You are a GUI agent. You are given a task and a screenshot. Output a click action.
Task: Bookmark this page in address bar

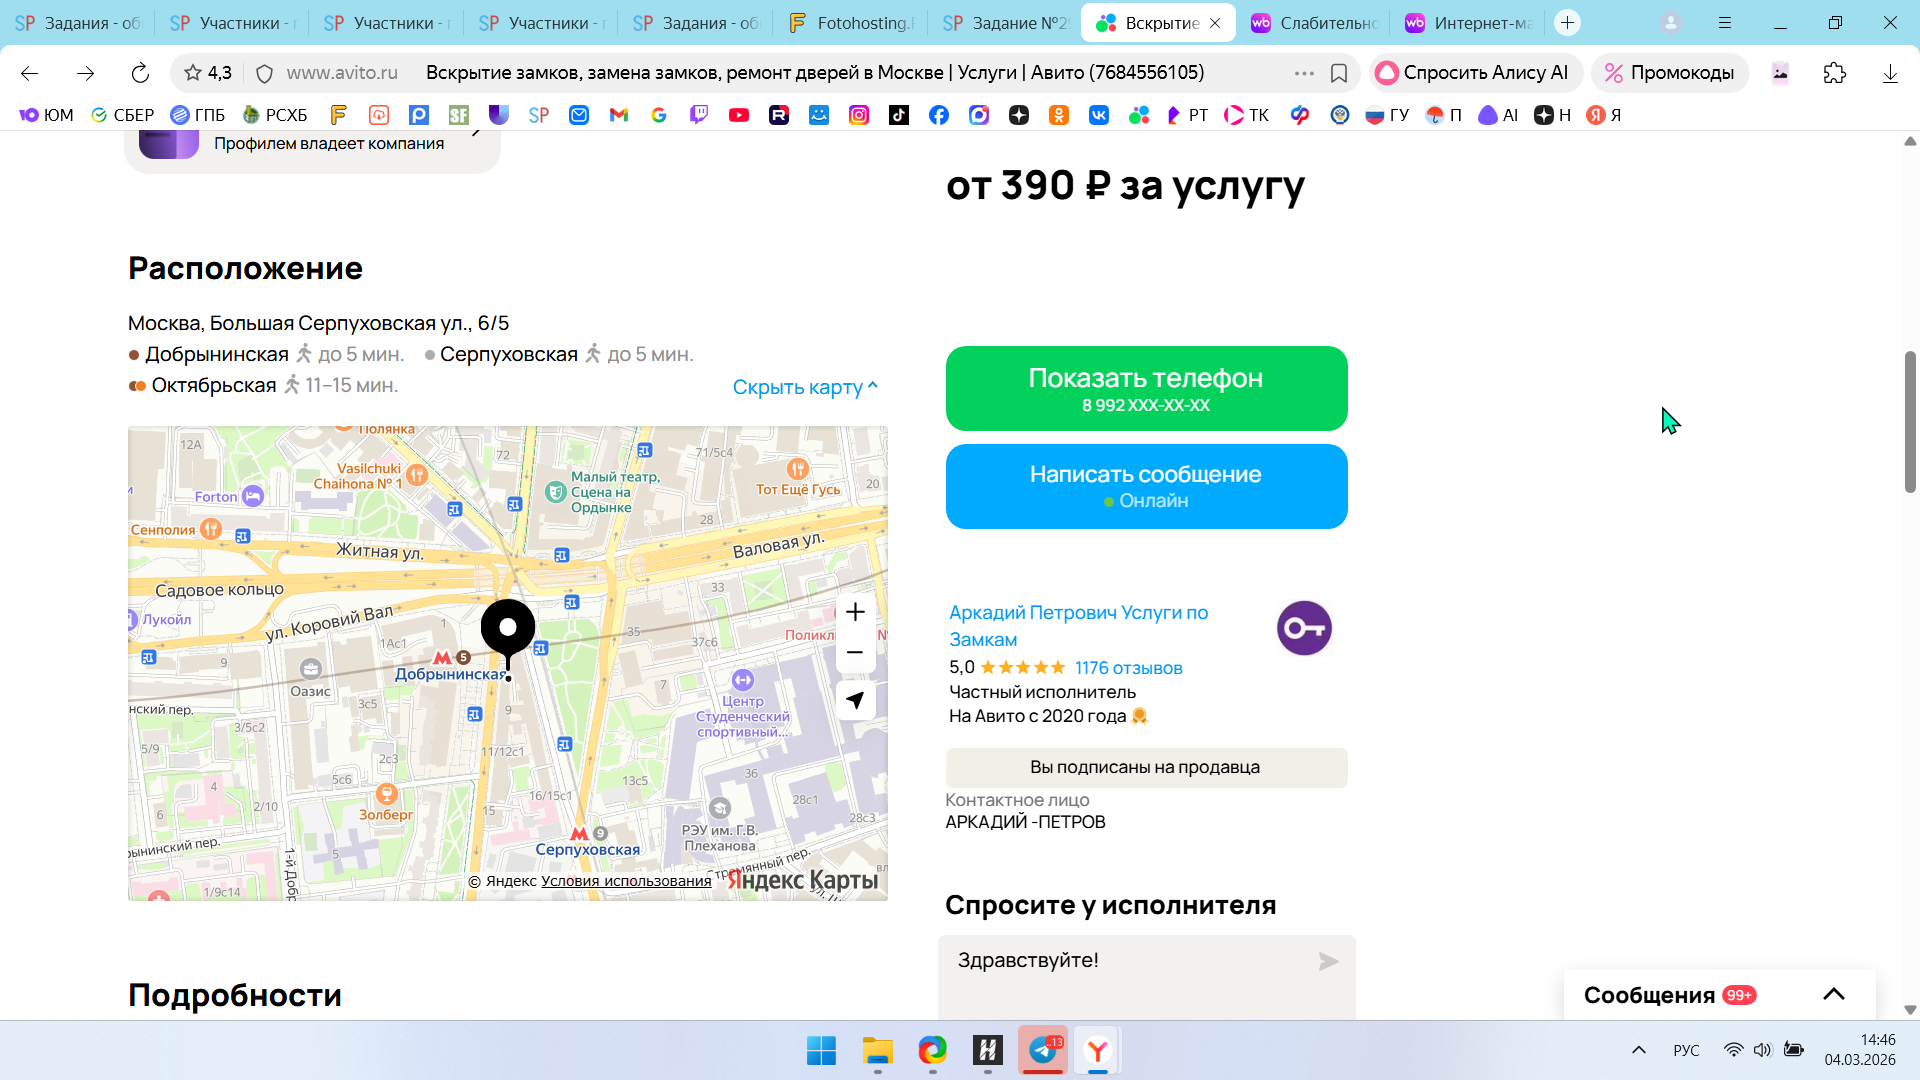pos(1339,73)
